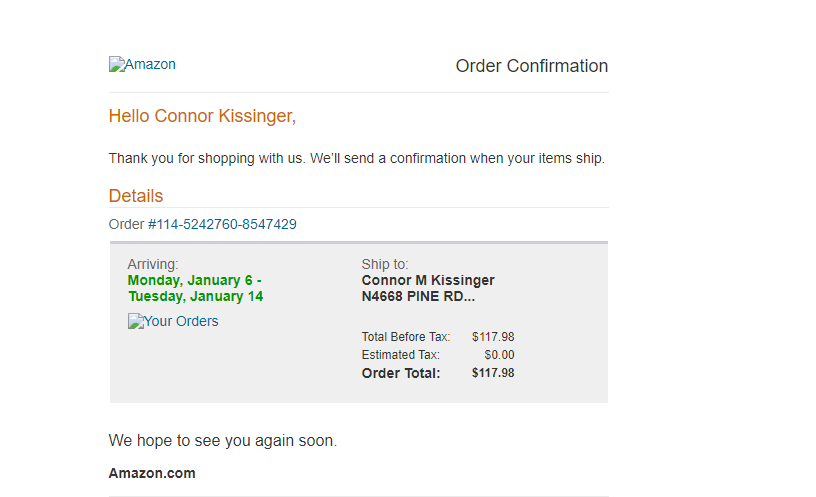
Task: Click the Order Confirmation heading
Action: pos(532,66)
